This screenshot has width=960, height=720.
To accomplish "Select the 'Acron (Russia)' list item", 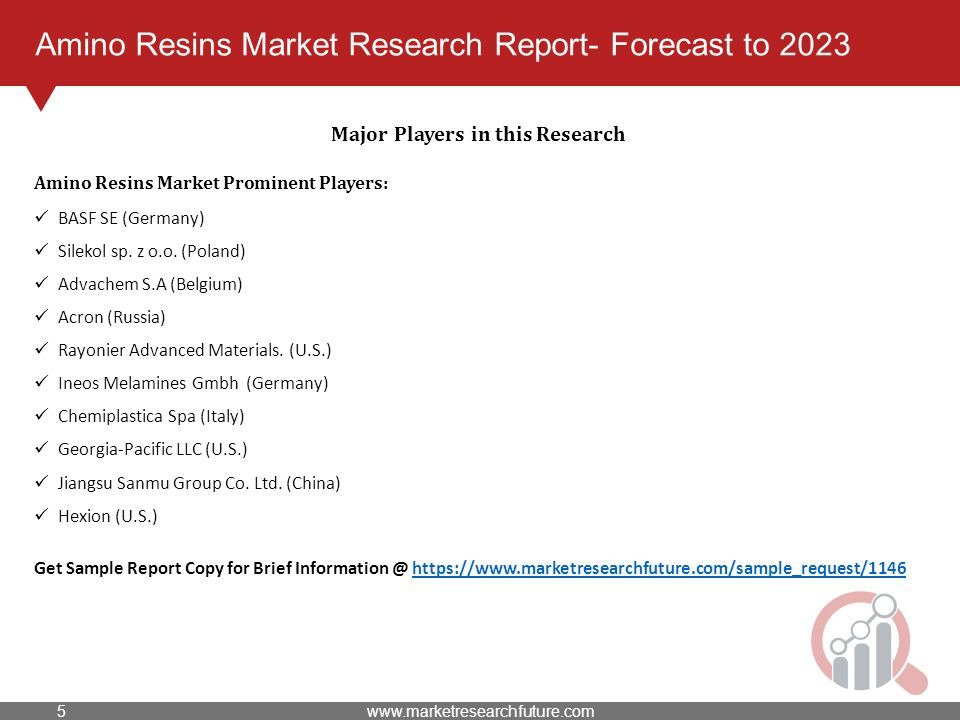I will click(x=111, y=317).
